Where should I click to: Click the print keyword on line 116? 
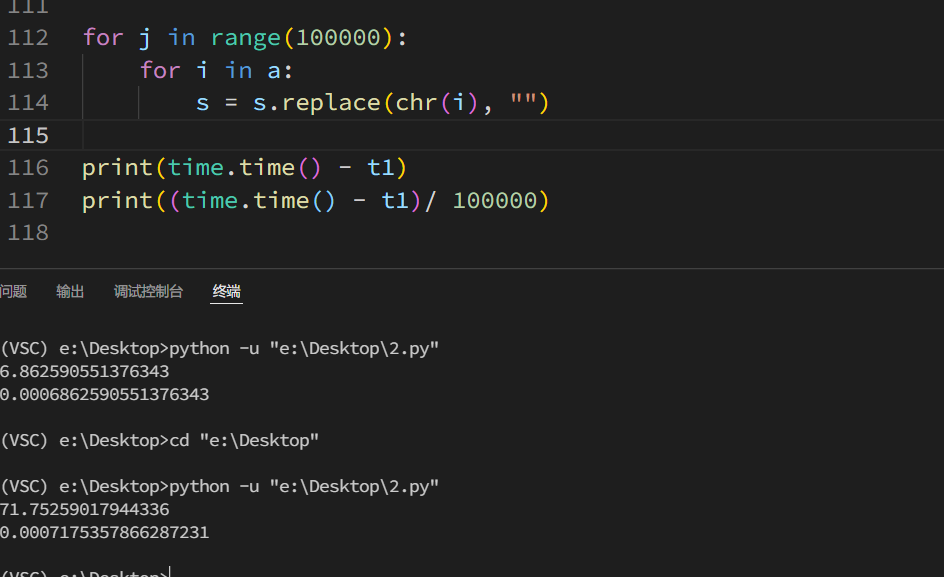(117, 168)
